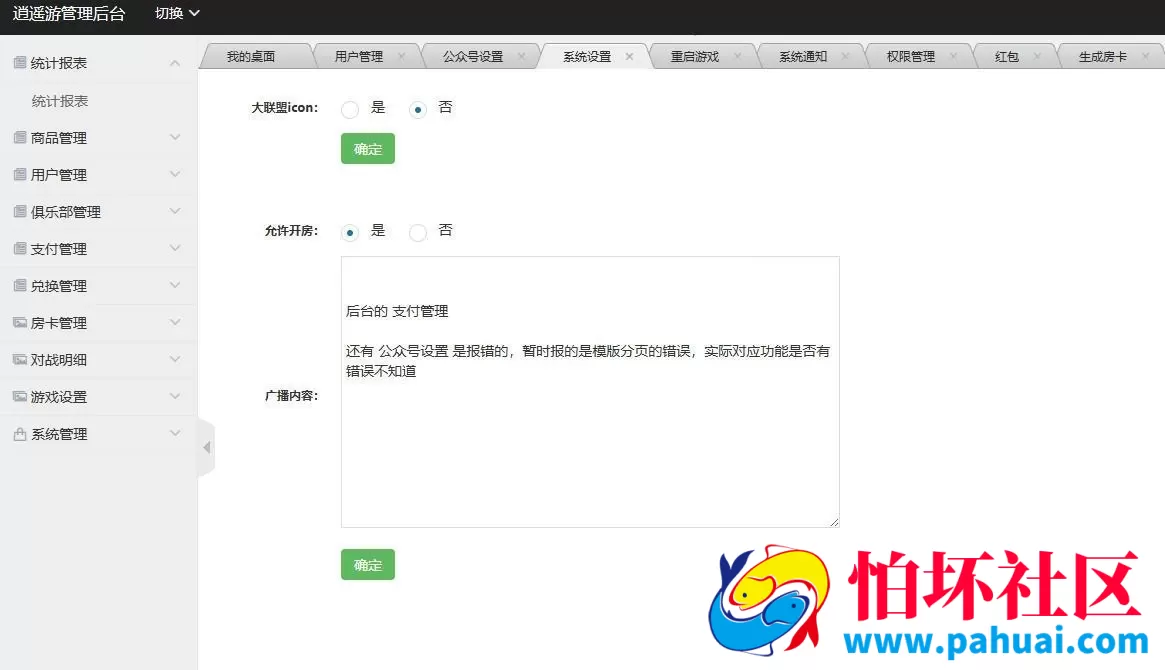Image resolution: width=1165 pixels, height=670 pixels.
Task: Collapse the 统计报表 menu chevron
Action: 175,63
